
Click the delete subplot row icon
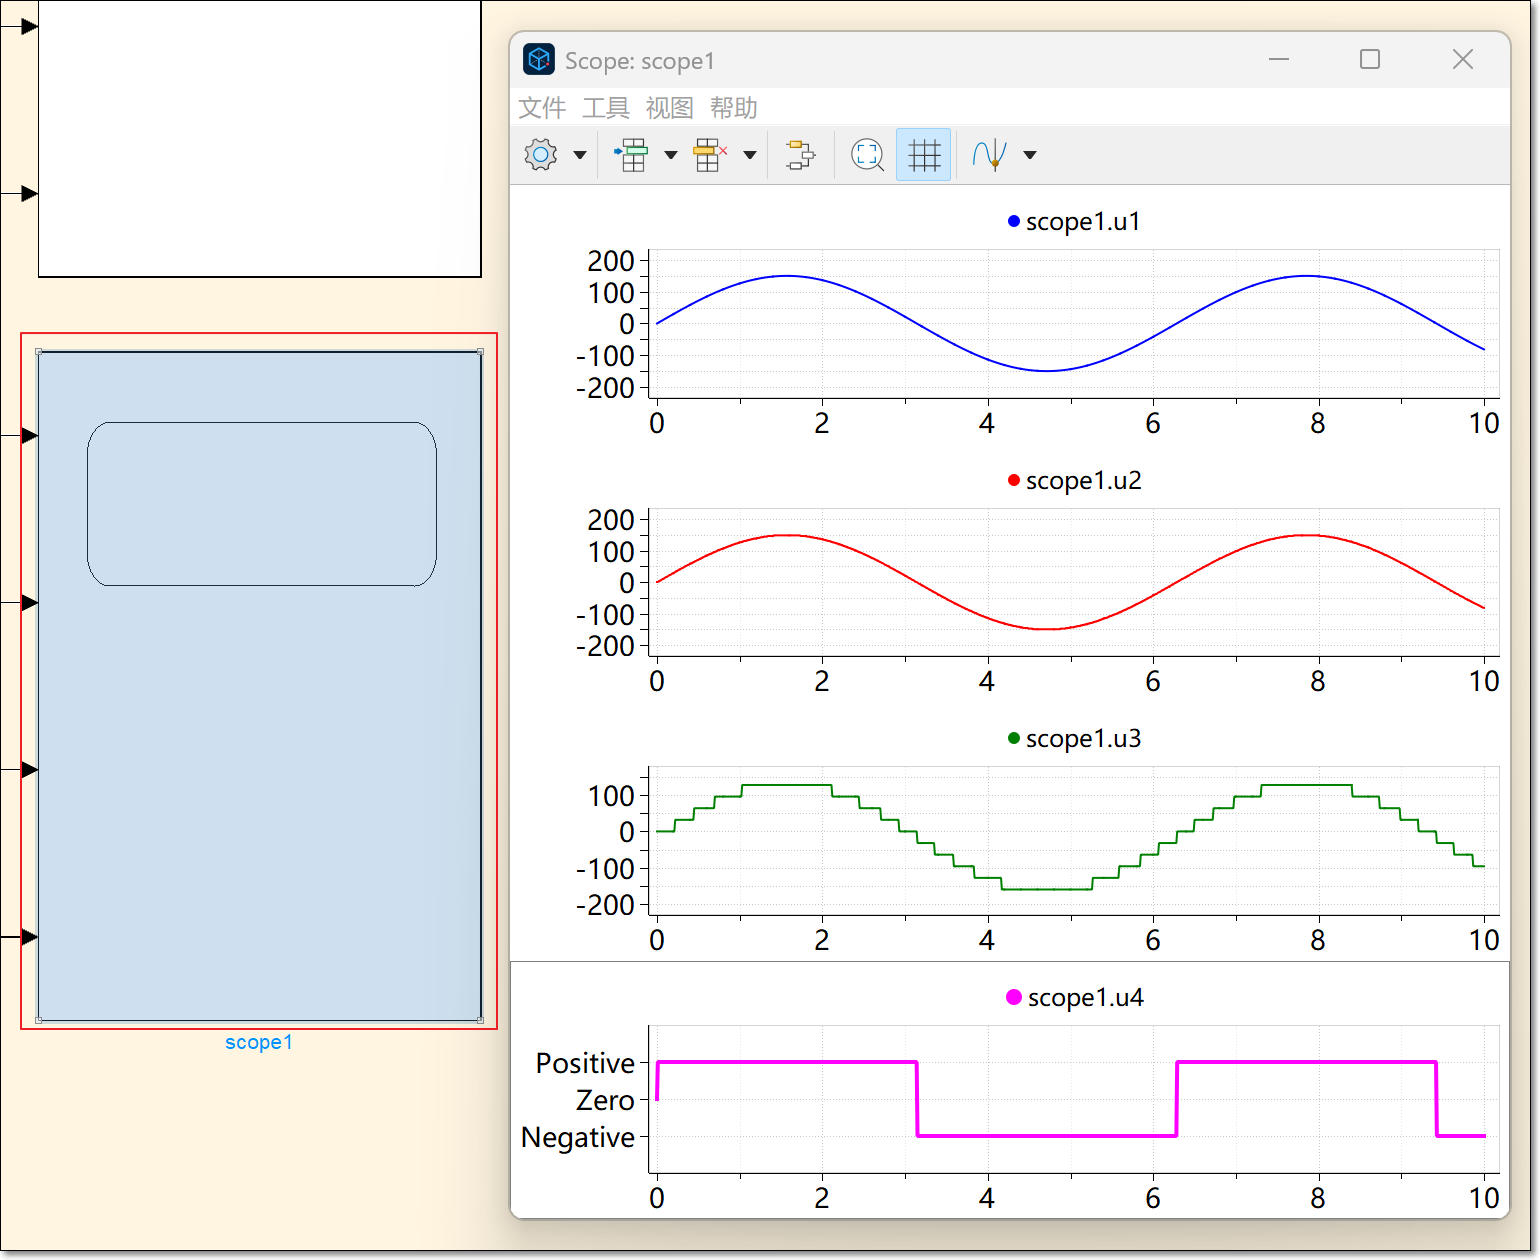click(710, 155)
